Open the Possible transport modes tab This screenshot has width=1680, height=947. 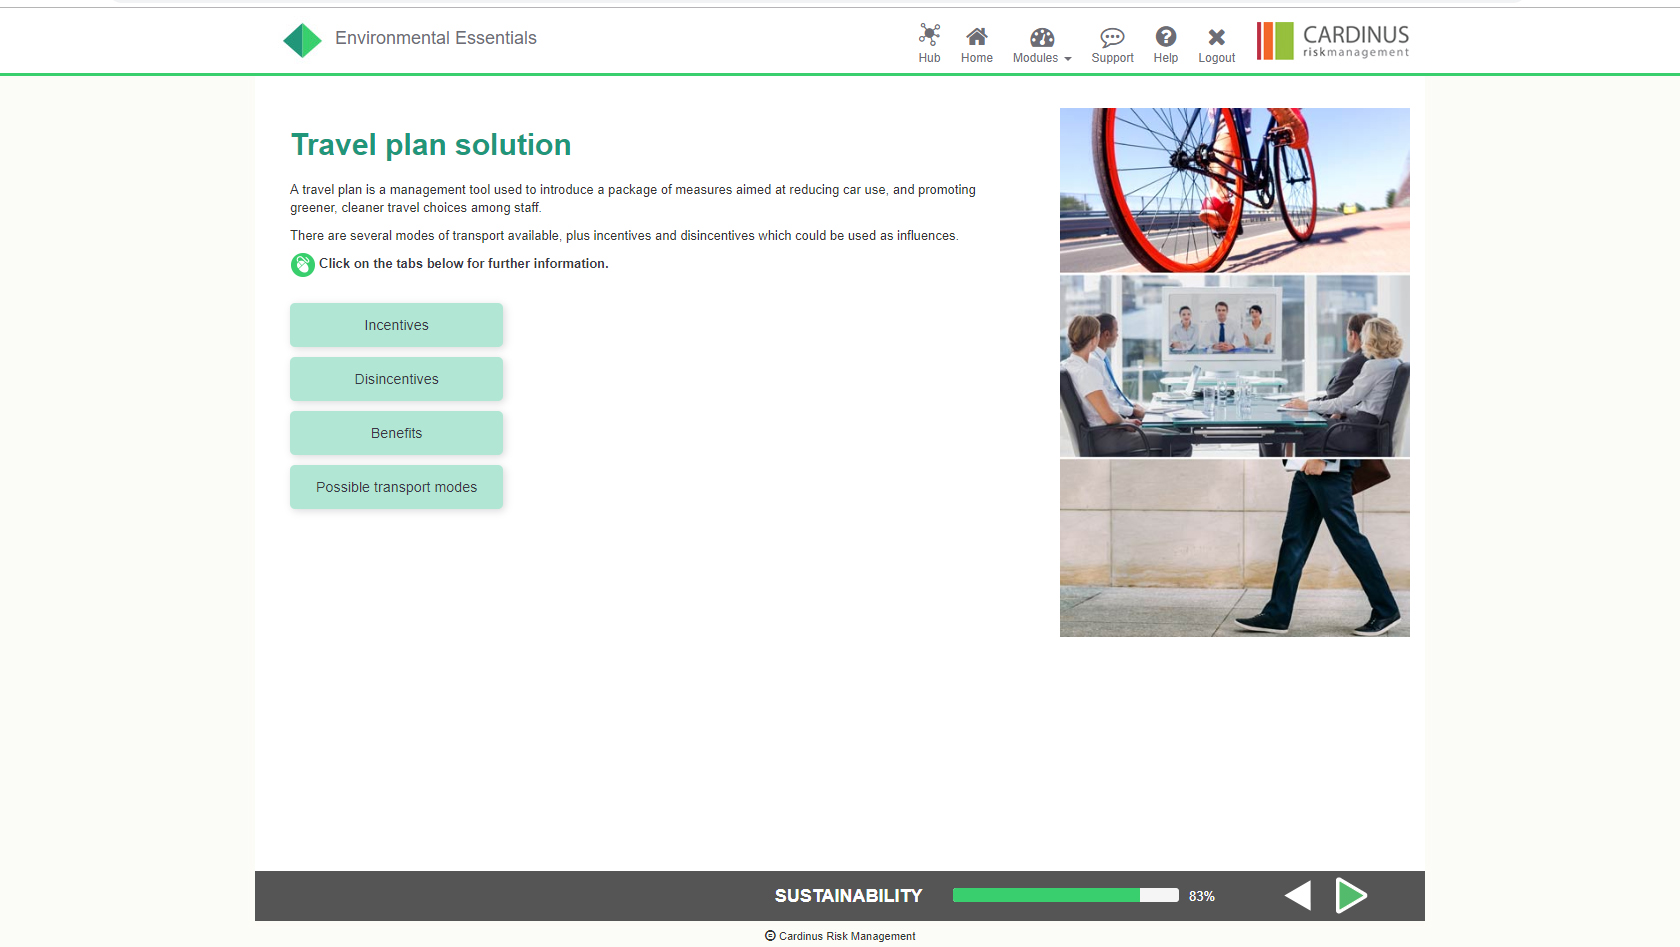(396, 487)
